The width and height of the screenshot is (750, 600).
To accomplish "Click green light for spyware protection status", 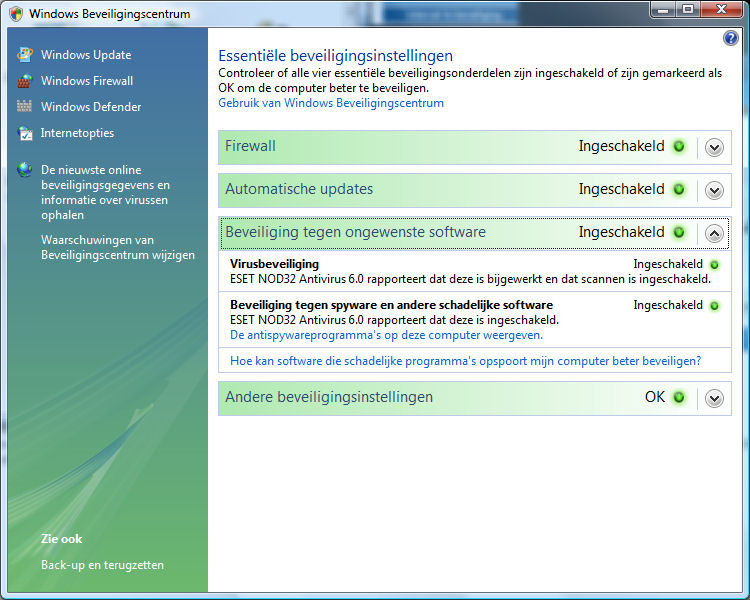I will [x=714, y=306].
